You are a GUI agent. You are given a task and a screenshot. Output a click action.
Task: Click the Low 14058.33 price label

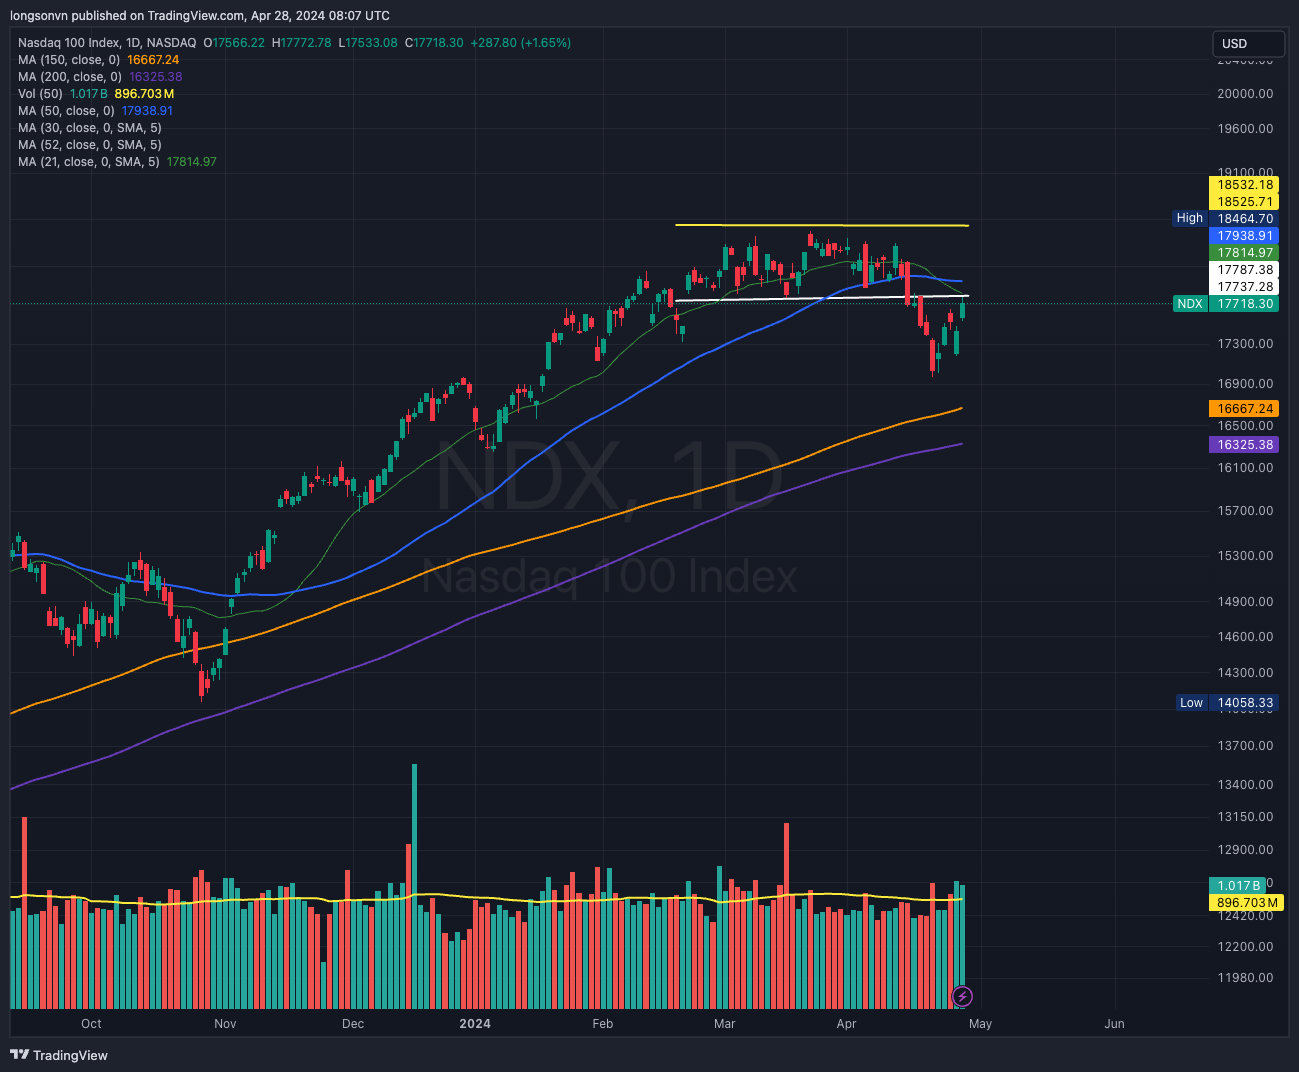1226,703
